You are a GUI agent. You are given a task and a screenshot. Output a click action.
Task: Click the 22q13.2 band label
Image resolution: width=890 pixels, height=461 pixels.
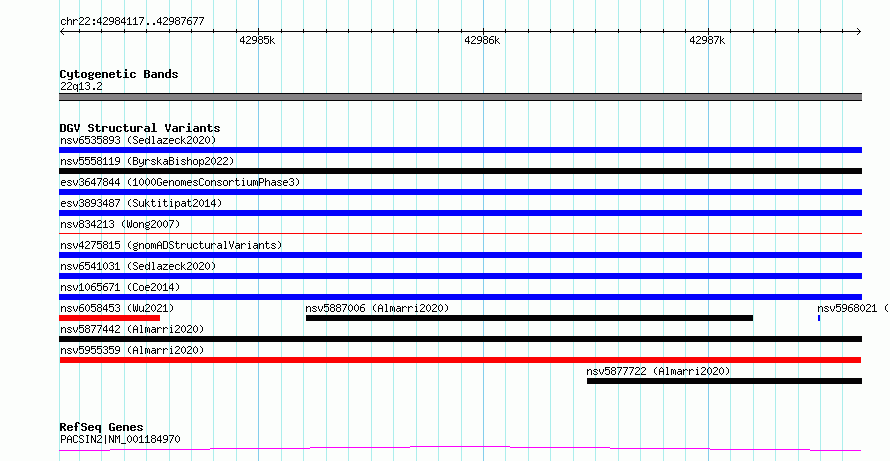click(x=81, y=87)
